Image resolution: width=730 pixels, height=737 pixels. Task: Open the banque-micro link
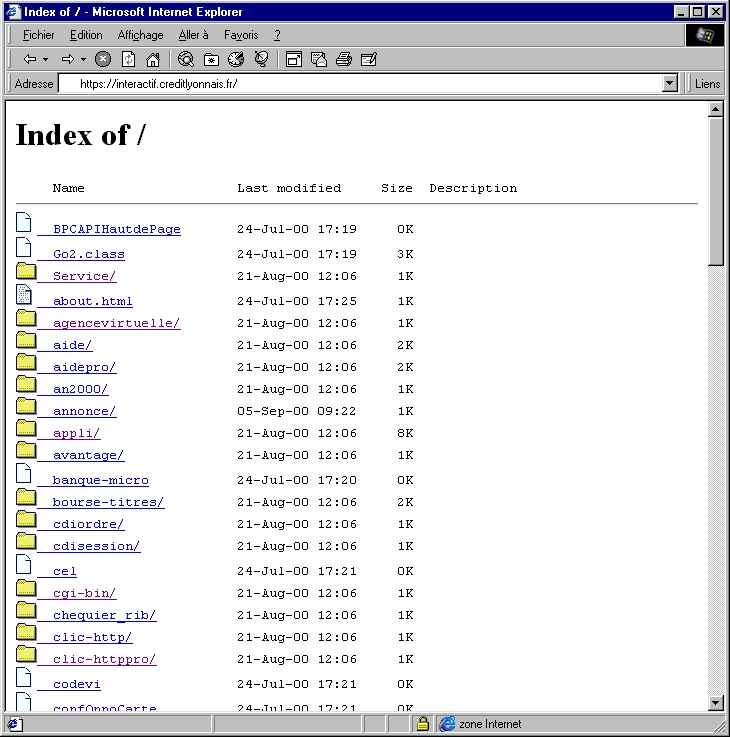tap(101, 480)
